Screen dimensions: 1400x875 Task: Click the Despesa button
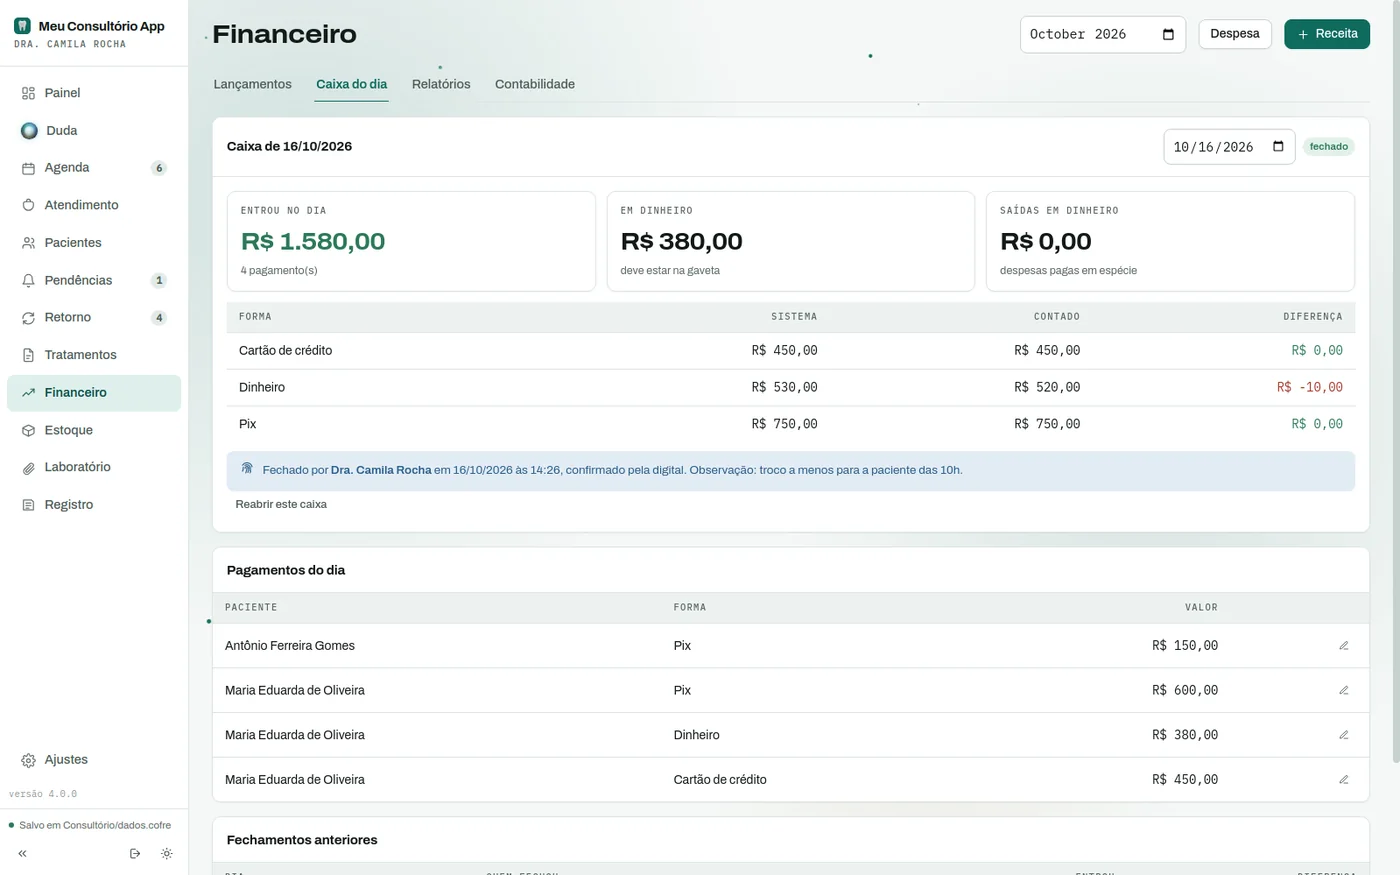(x=1235, y=34)
